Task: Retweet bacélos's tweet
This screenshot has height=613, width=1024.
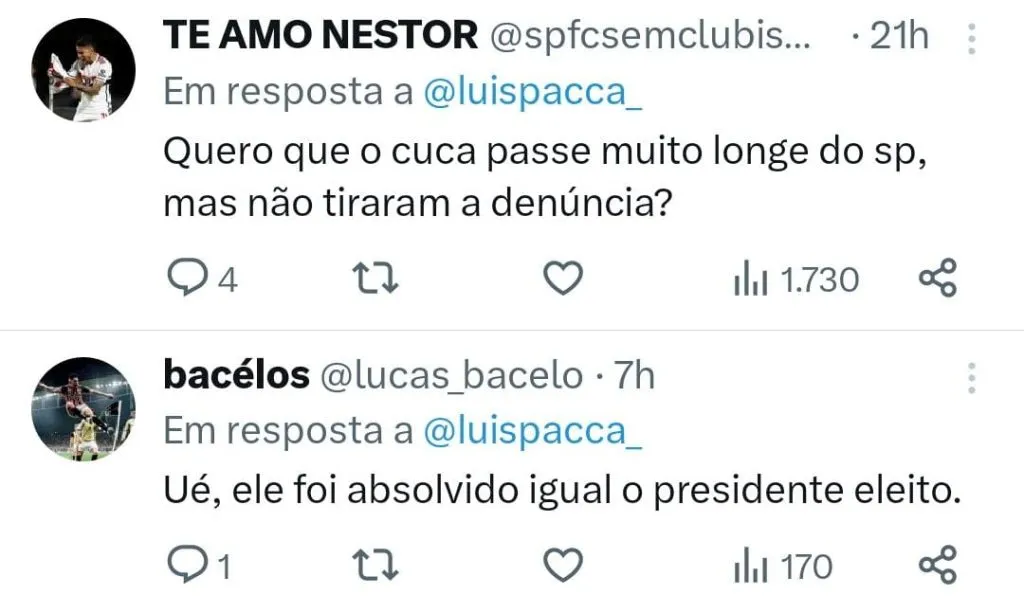Action: click(378, 567)
